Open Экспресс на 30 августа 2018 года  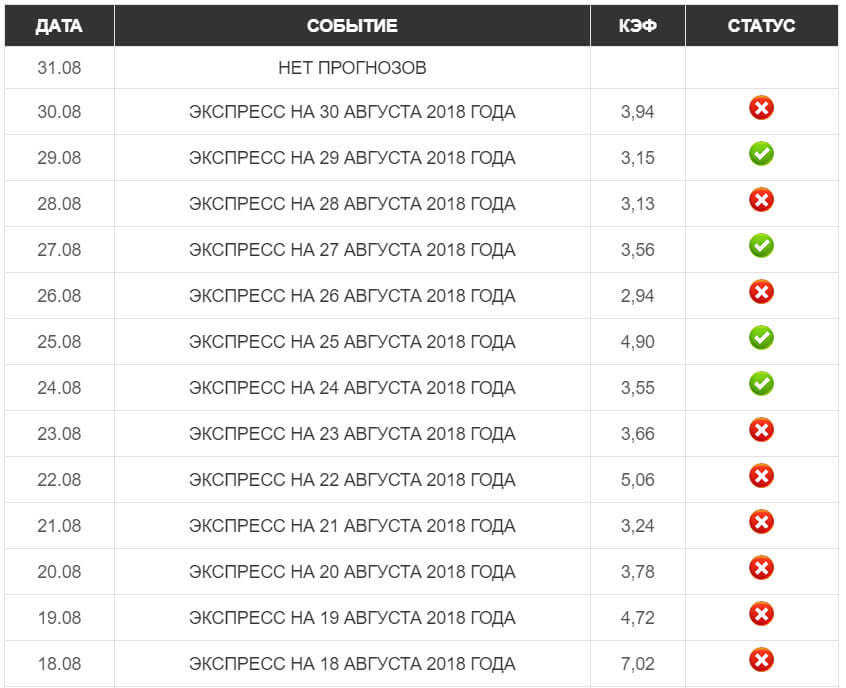click(x=352, y=112)
